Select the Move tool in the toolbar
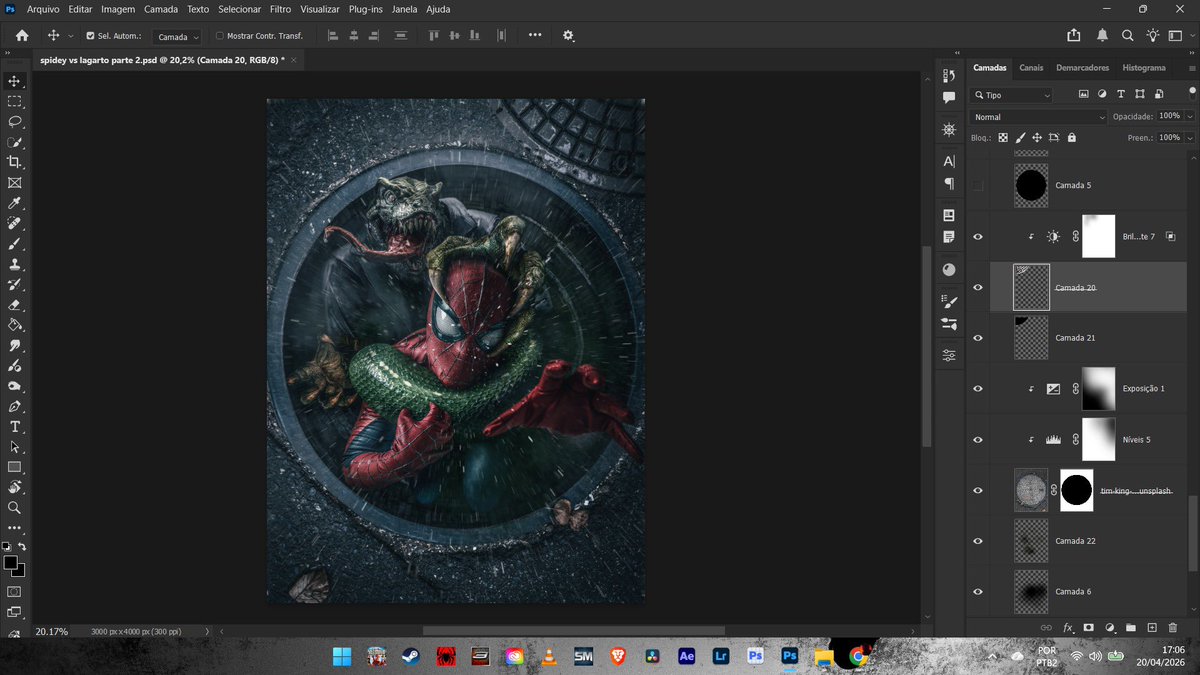The height and width of the screenshot is (675, 1200). point(14,81)
